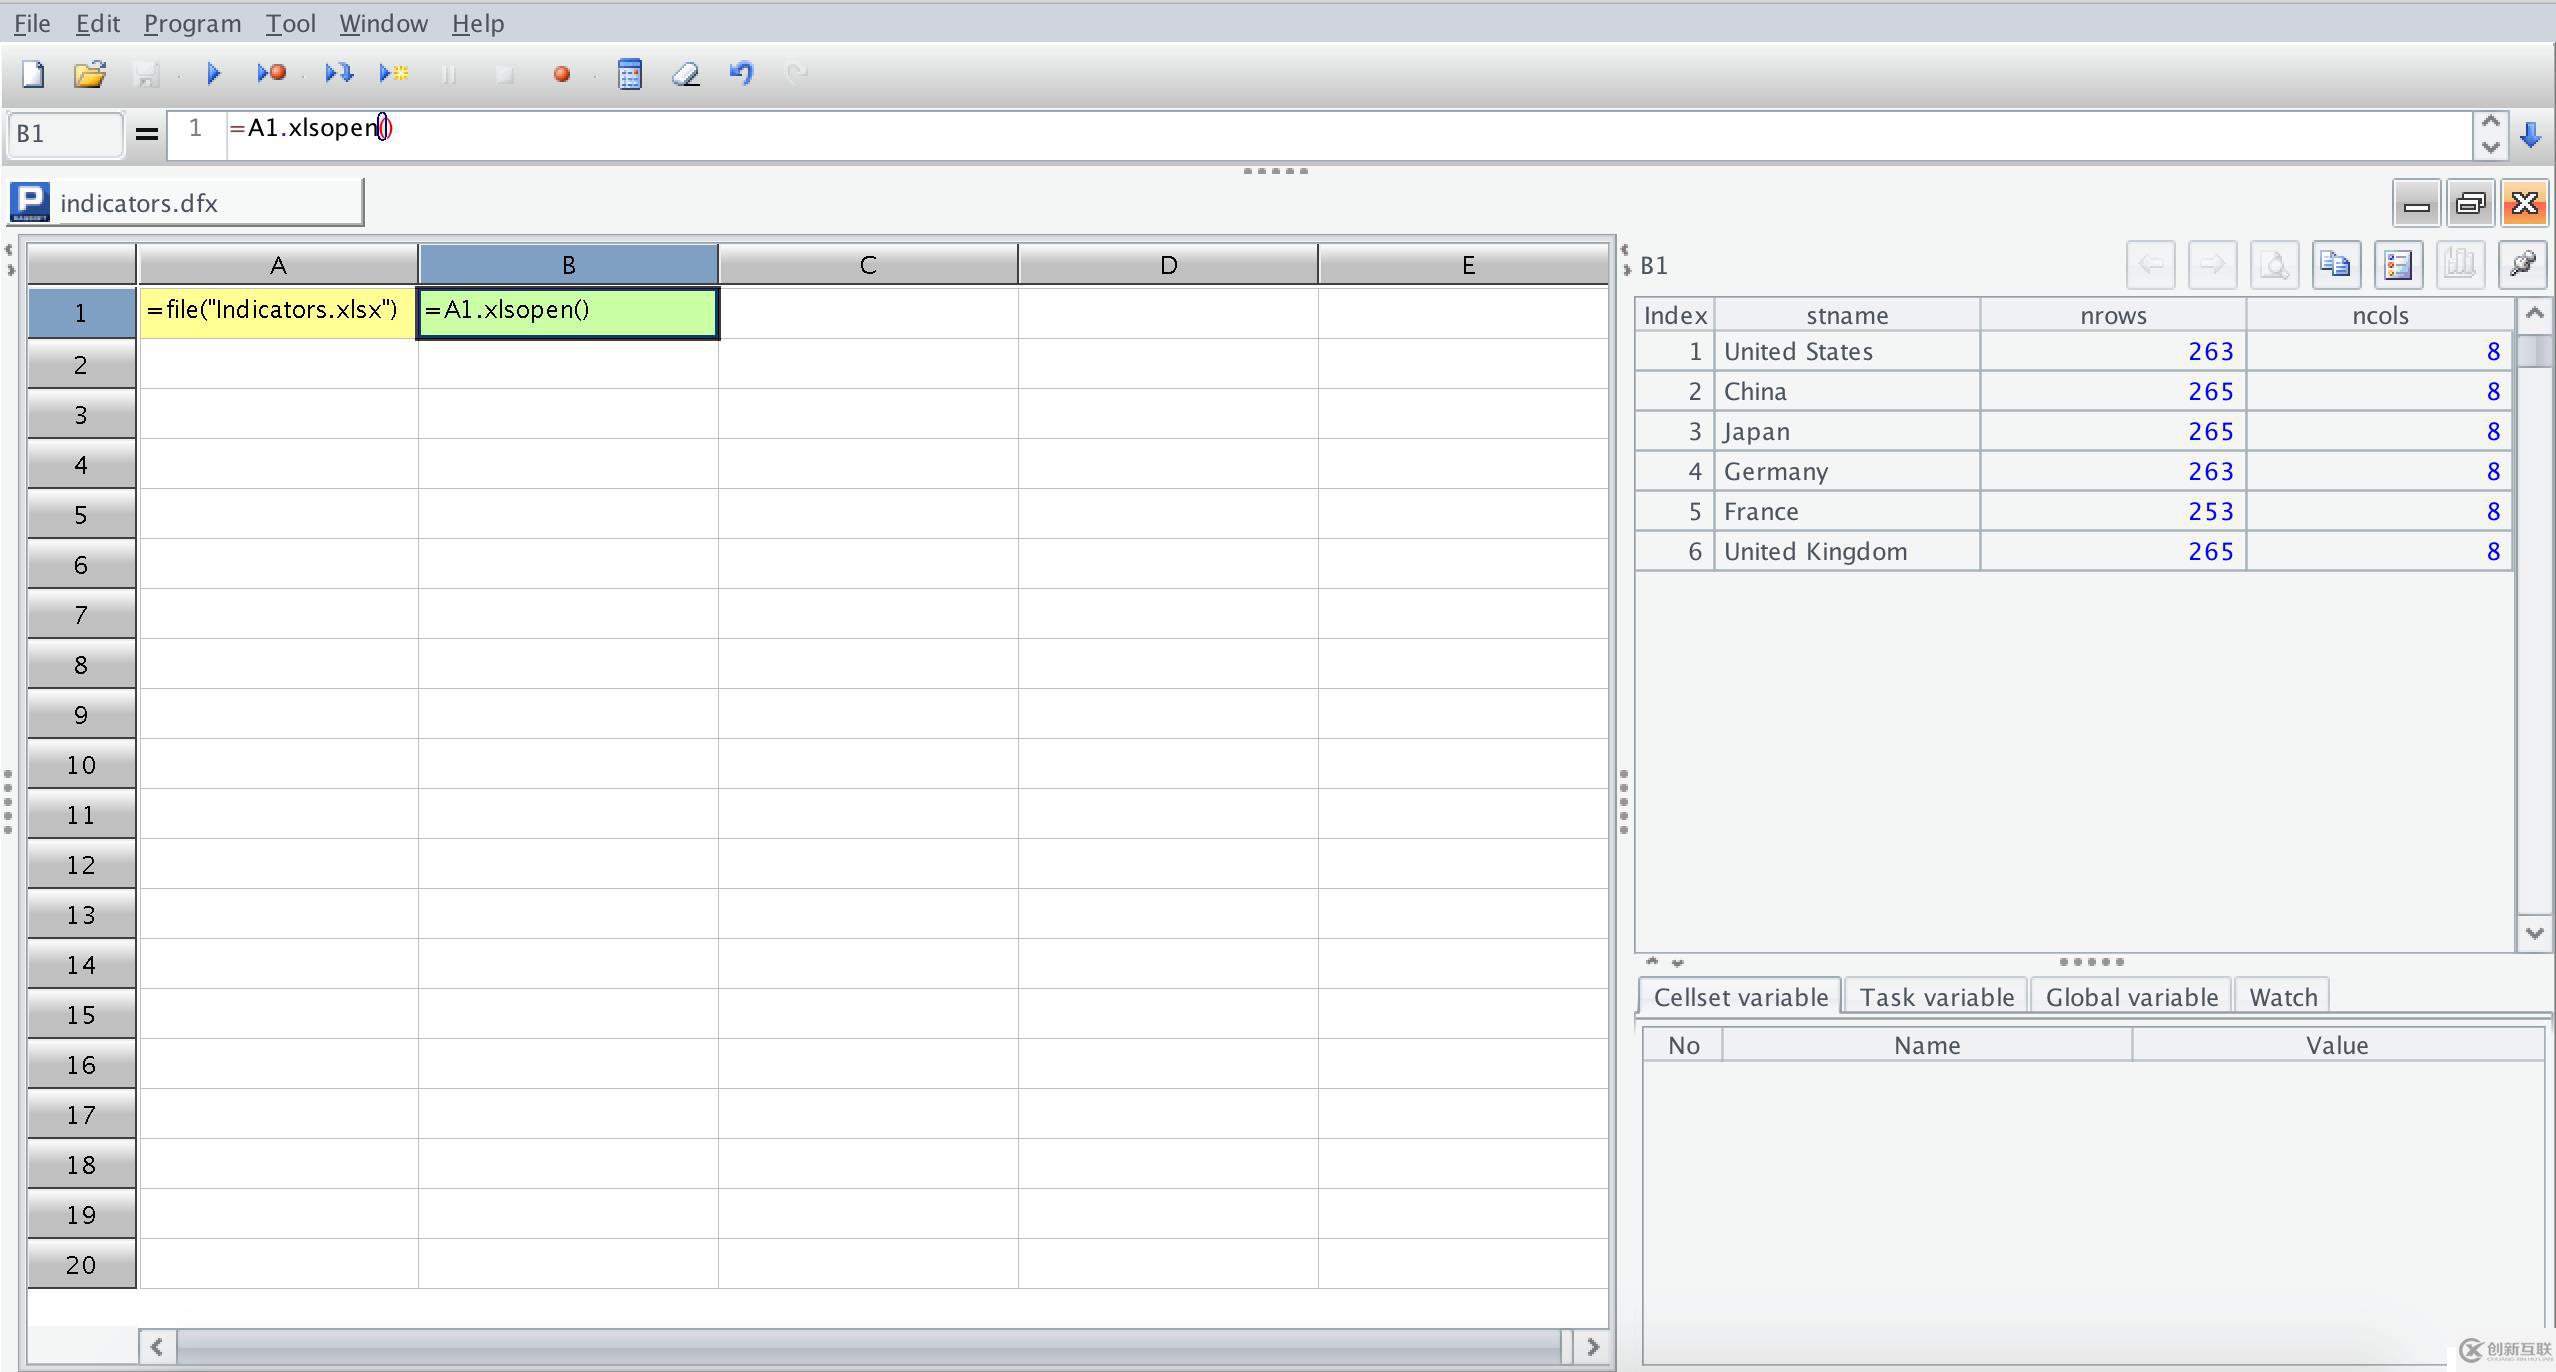The width and height of the screenshot is (2556, 1372).
Task: Click the horizontal scrollbar right arrow
Action: click(1592, 1347)
